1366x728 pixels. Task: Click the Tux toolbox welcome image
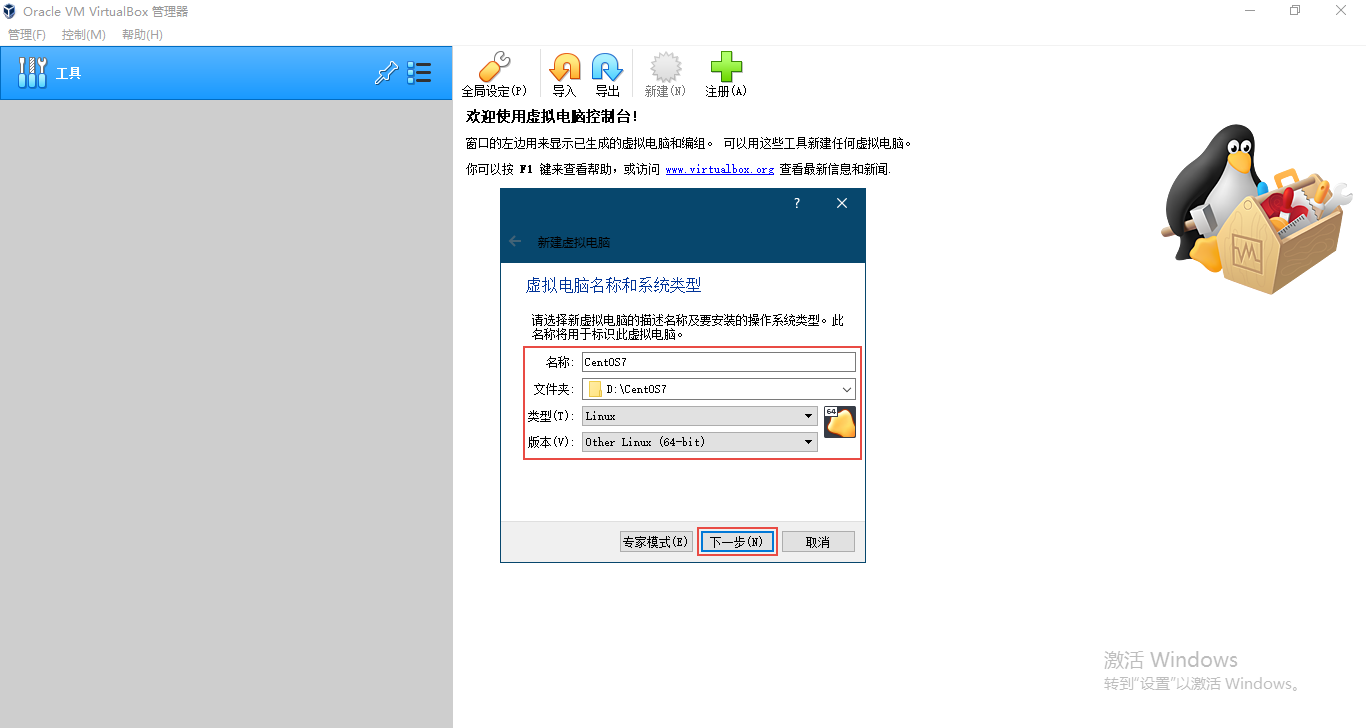point(1258,210)
